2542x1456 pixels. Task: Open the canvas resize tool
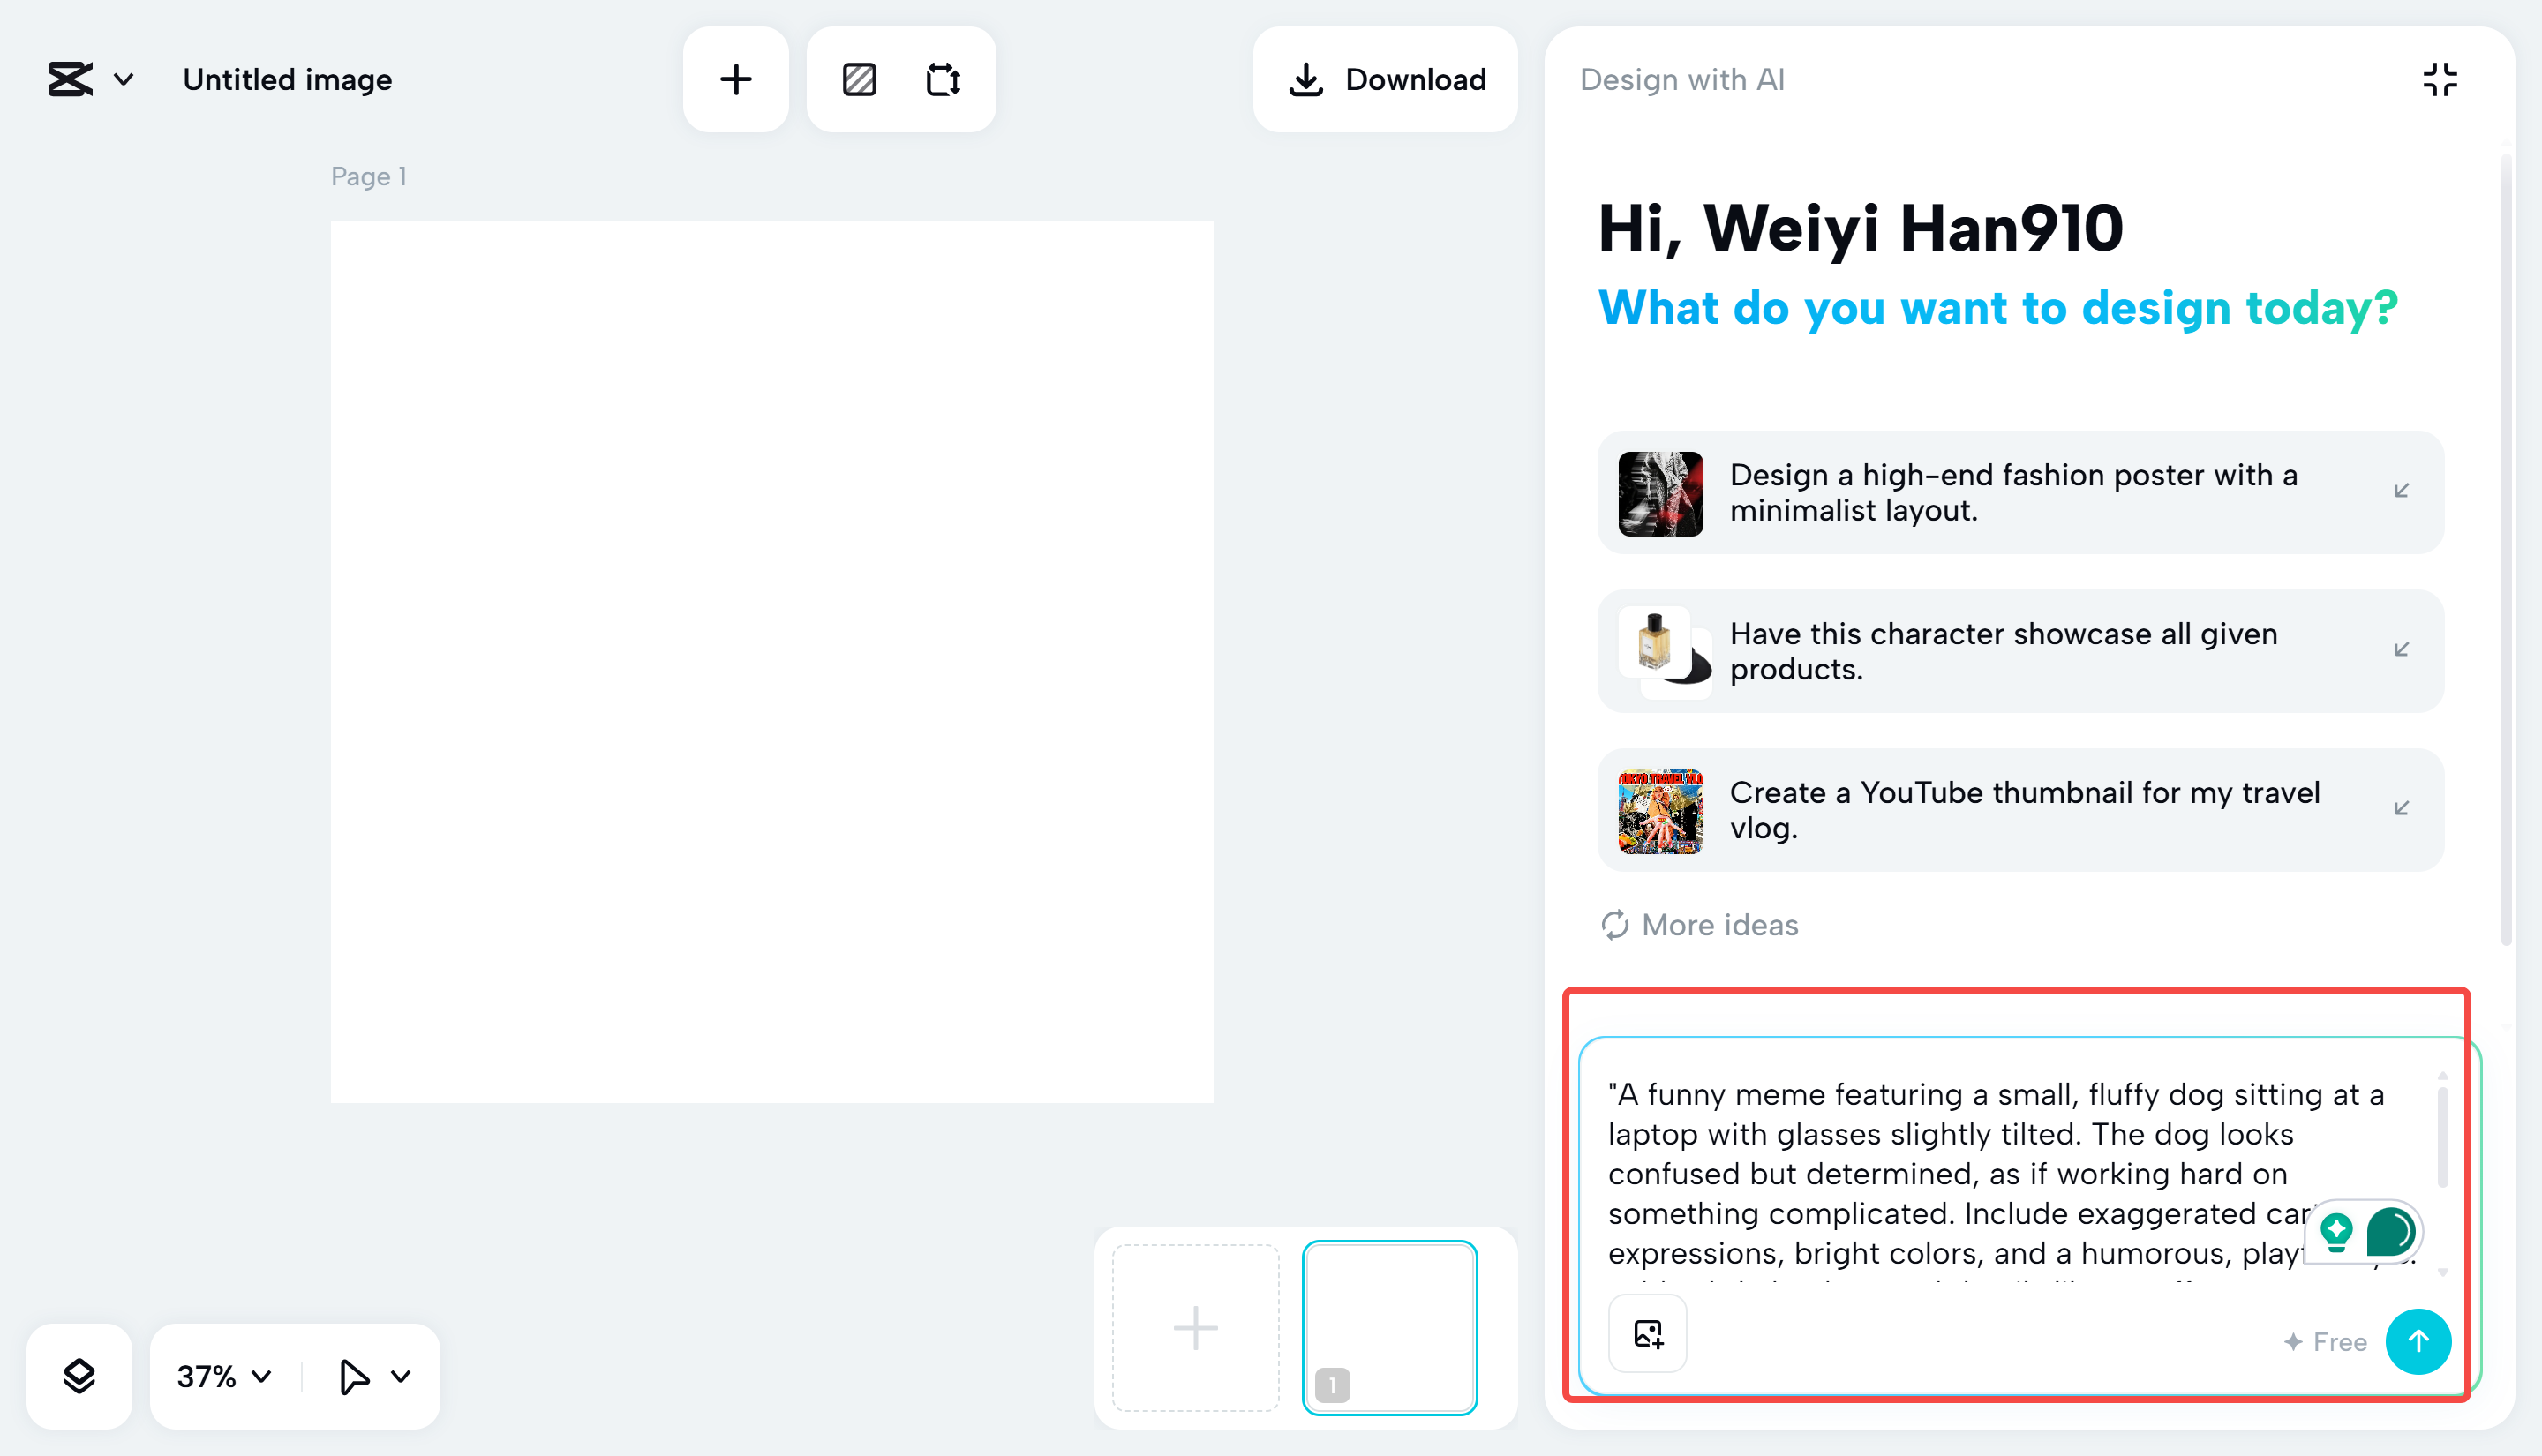[943, 79]
